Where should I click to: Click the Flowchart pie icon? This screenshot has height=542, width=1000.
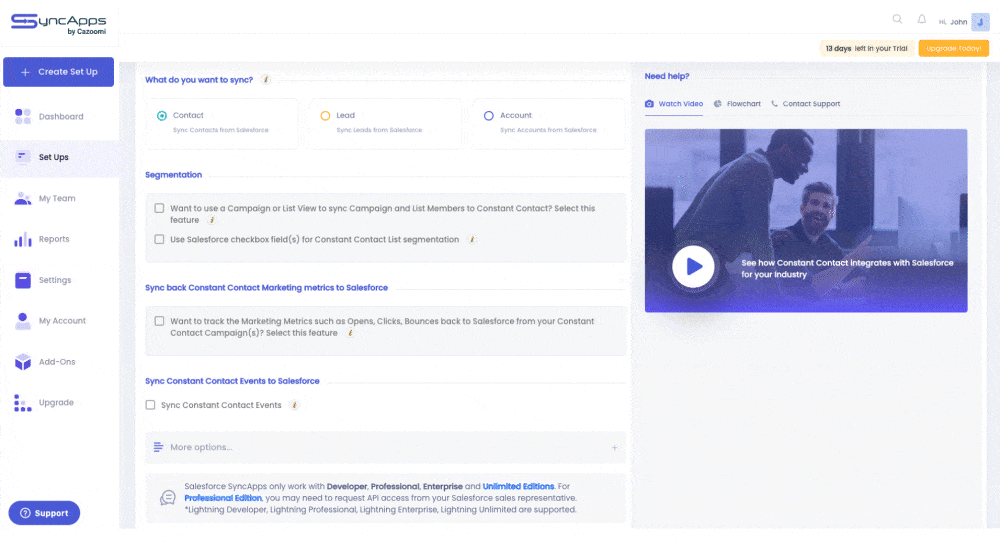(x=717, y=104)
